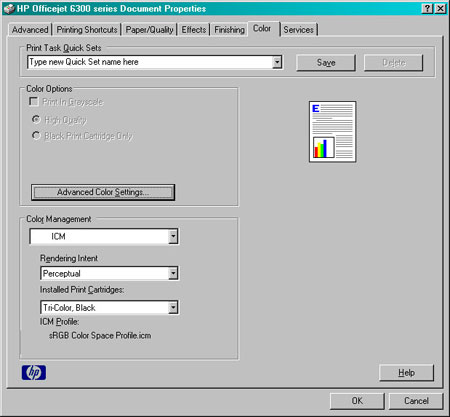The image size is (450, 417).
Task: Open the ICM color management dropdown
Action: [173, 236]
